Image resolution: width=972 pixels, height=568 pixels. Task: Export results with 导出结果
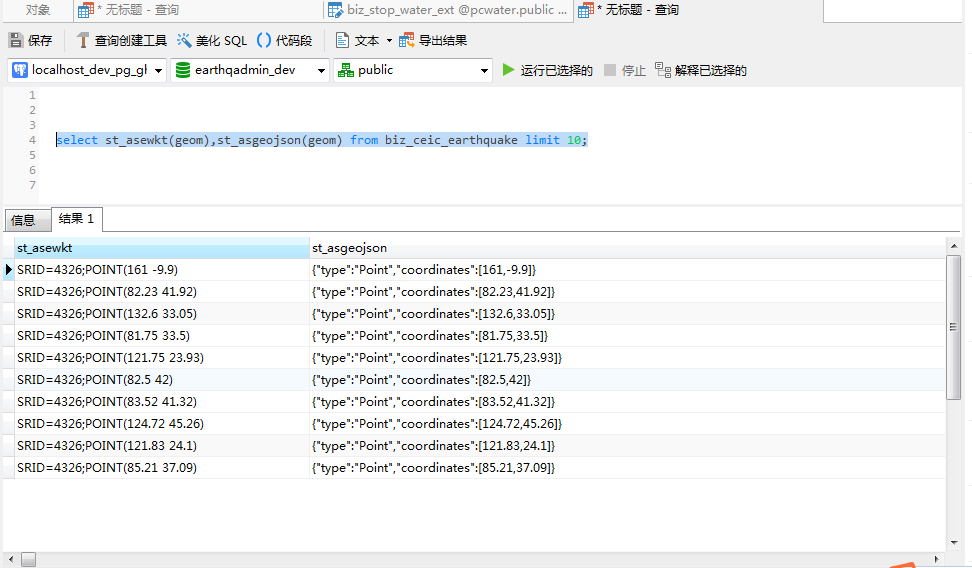coord(433,41)
